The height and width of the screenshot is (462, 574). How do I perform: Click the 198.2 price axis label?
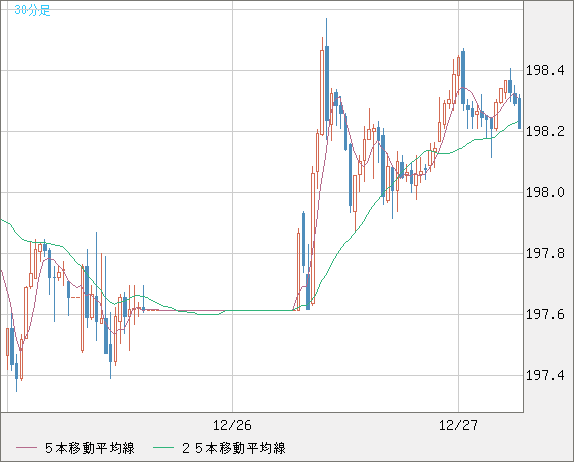tap(545, 131)
